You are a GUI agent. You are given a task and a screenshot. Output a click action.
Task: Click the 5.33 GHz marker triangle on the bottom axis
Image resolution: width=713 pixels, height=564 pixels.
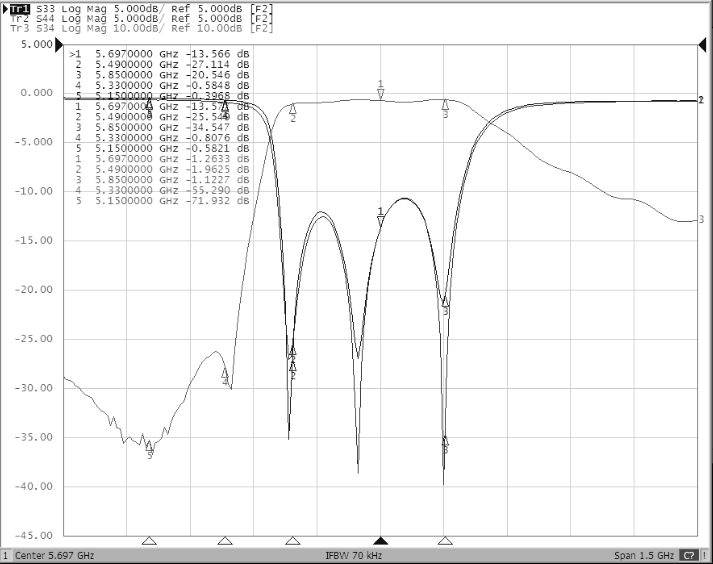click(225, 540)
